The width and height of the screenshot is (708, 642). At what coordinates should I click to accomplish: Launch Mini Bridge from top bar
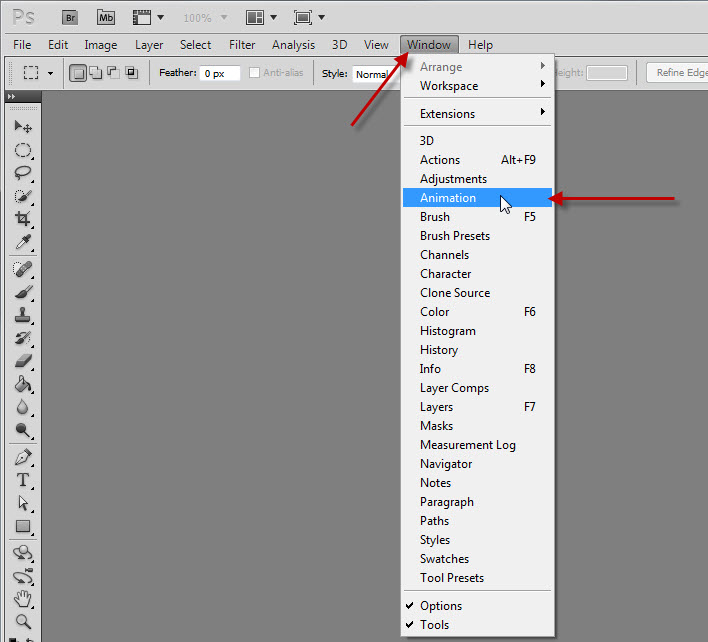106,18
